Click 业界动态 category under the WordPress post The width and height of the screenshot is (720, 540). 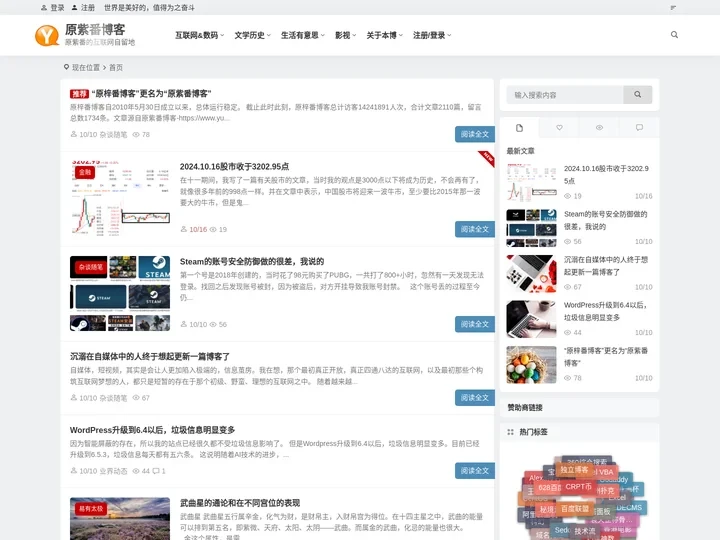pyautogui.click(x=113, y=471)
